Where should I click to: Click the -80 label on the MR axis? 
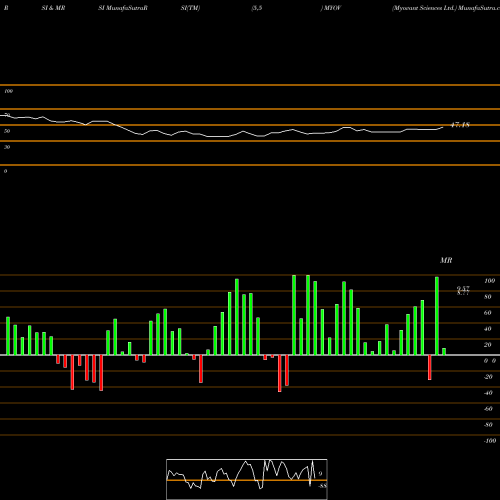[x=488, y=425]
